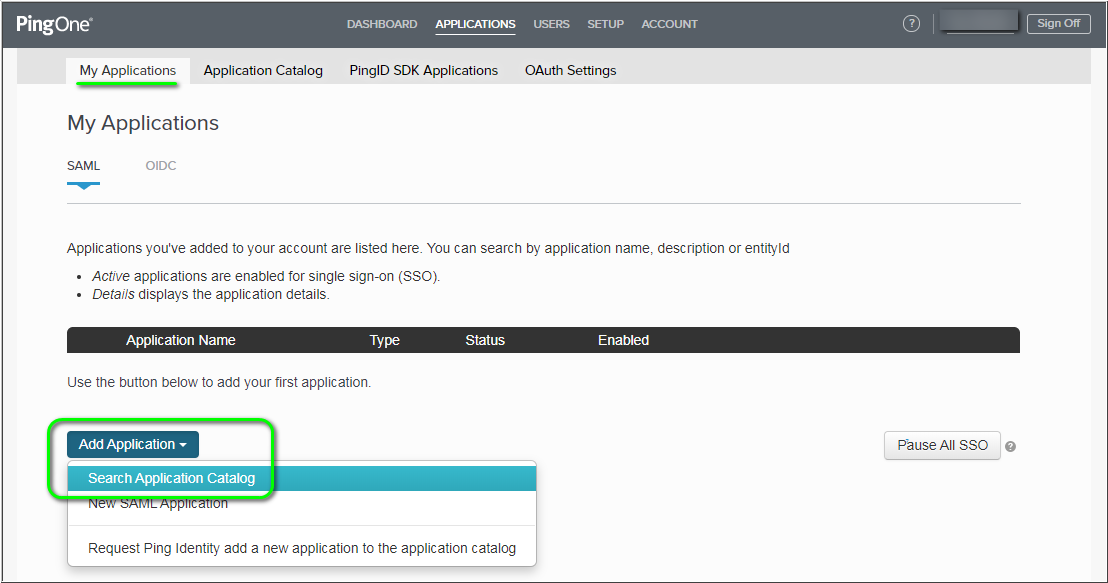The image size is (1108, 583).
Task: Go to the Account section
Action: click(x=669, y=24)
